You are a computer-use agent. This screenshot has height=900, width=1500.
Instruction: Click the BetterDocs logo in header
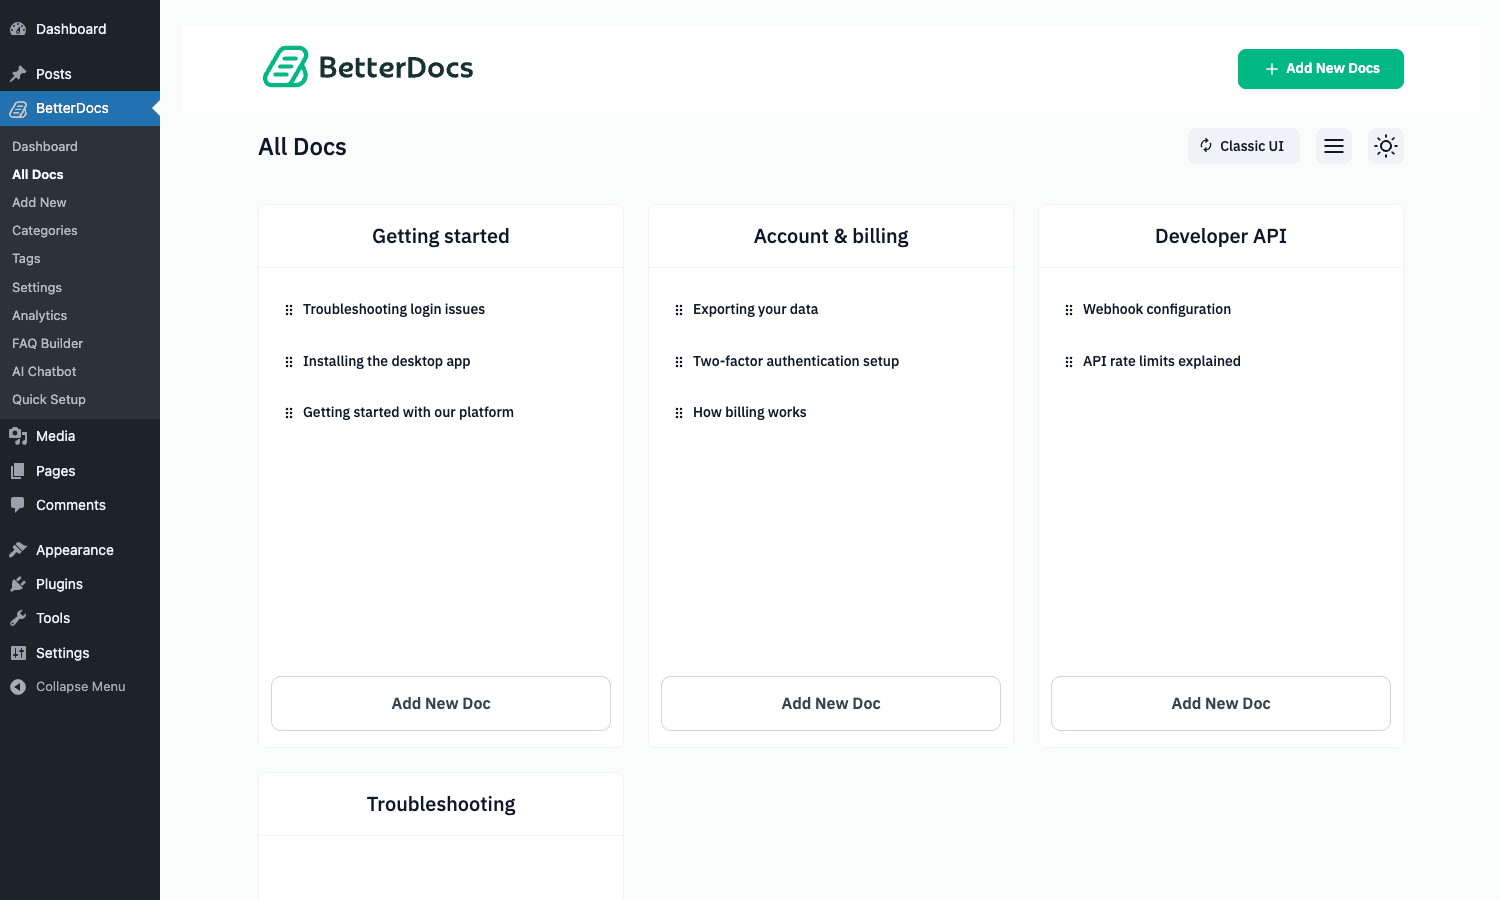click(x=368, y=67)
